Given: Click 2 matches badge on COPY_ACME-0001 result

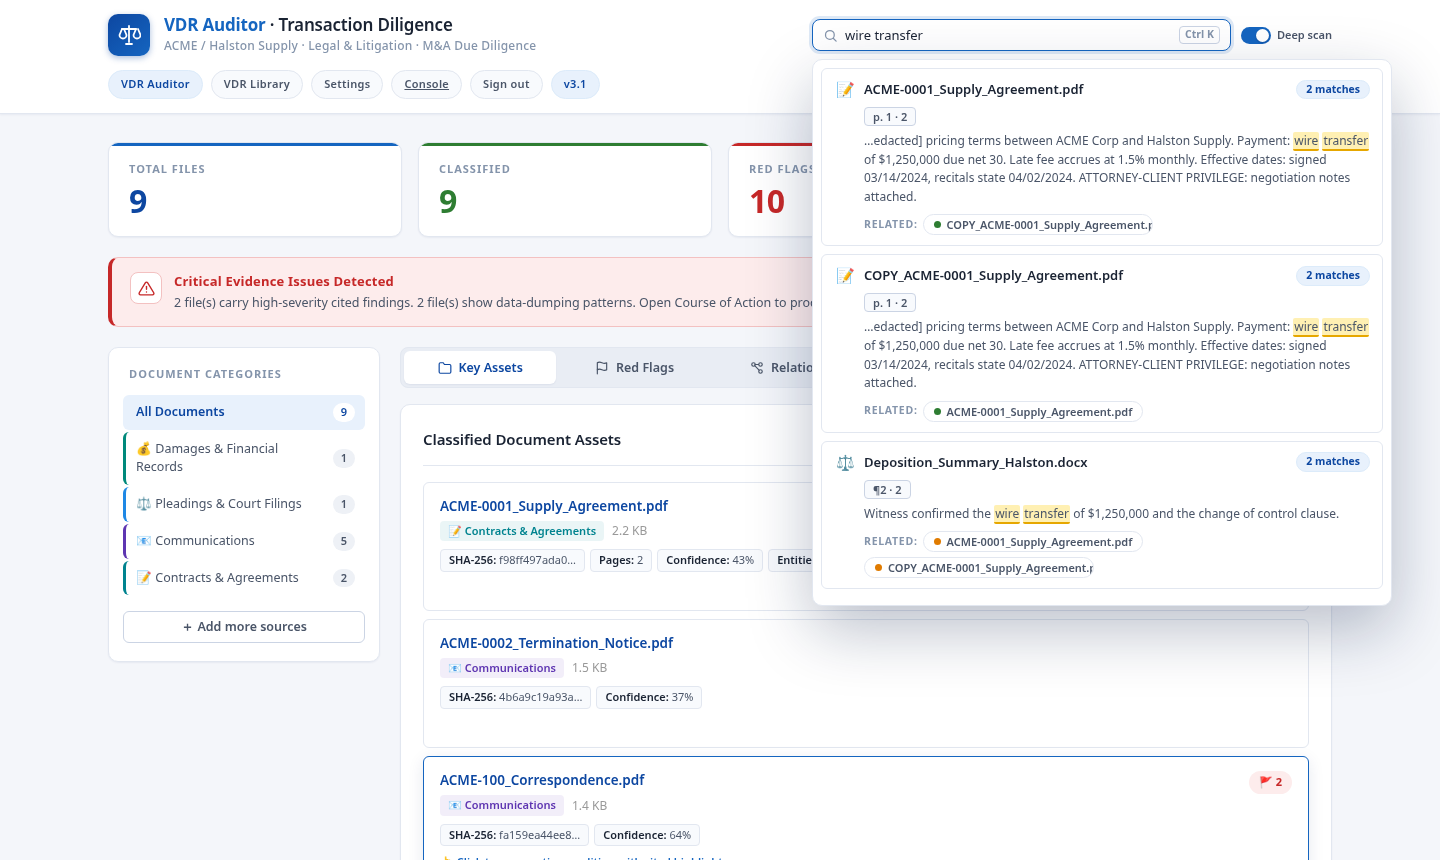Looking at the screenshot, I should (x=1333, y=275).
